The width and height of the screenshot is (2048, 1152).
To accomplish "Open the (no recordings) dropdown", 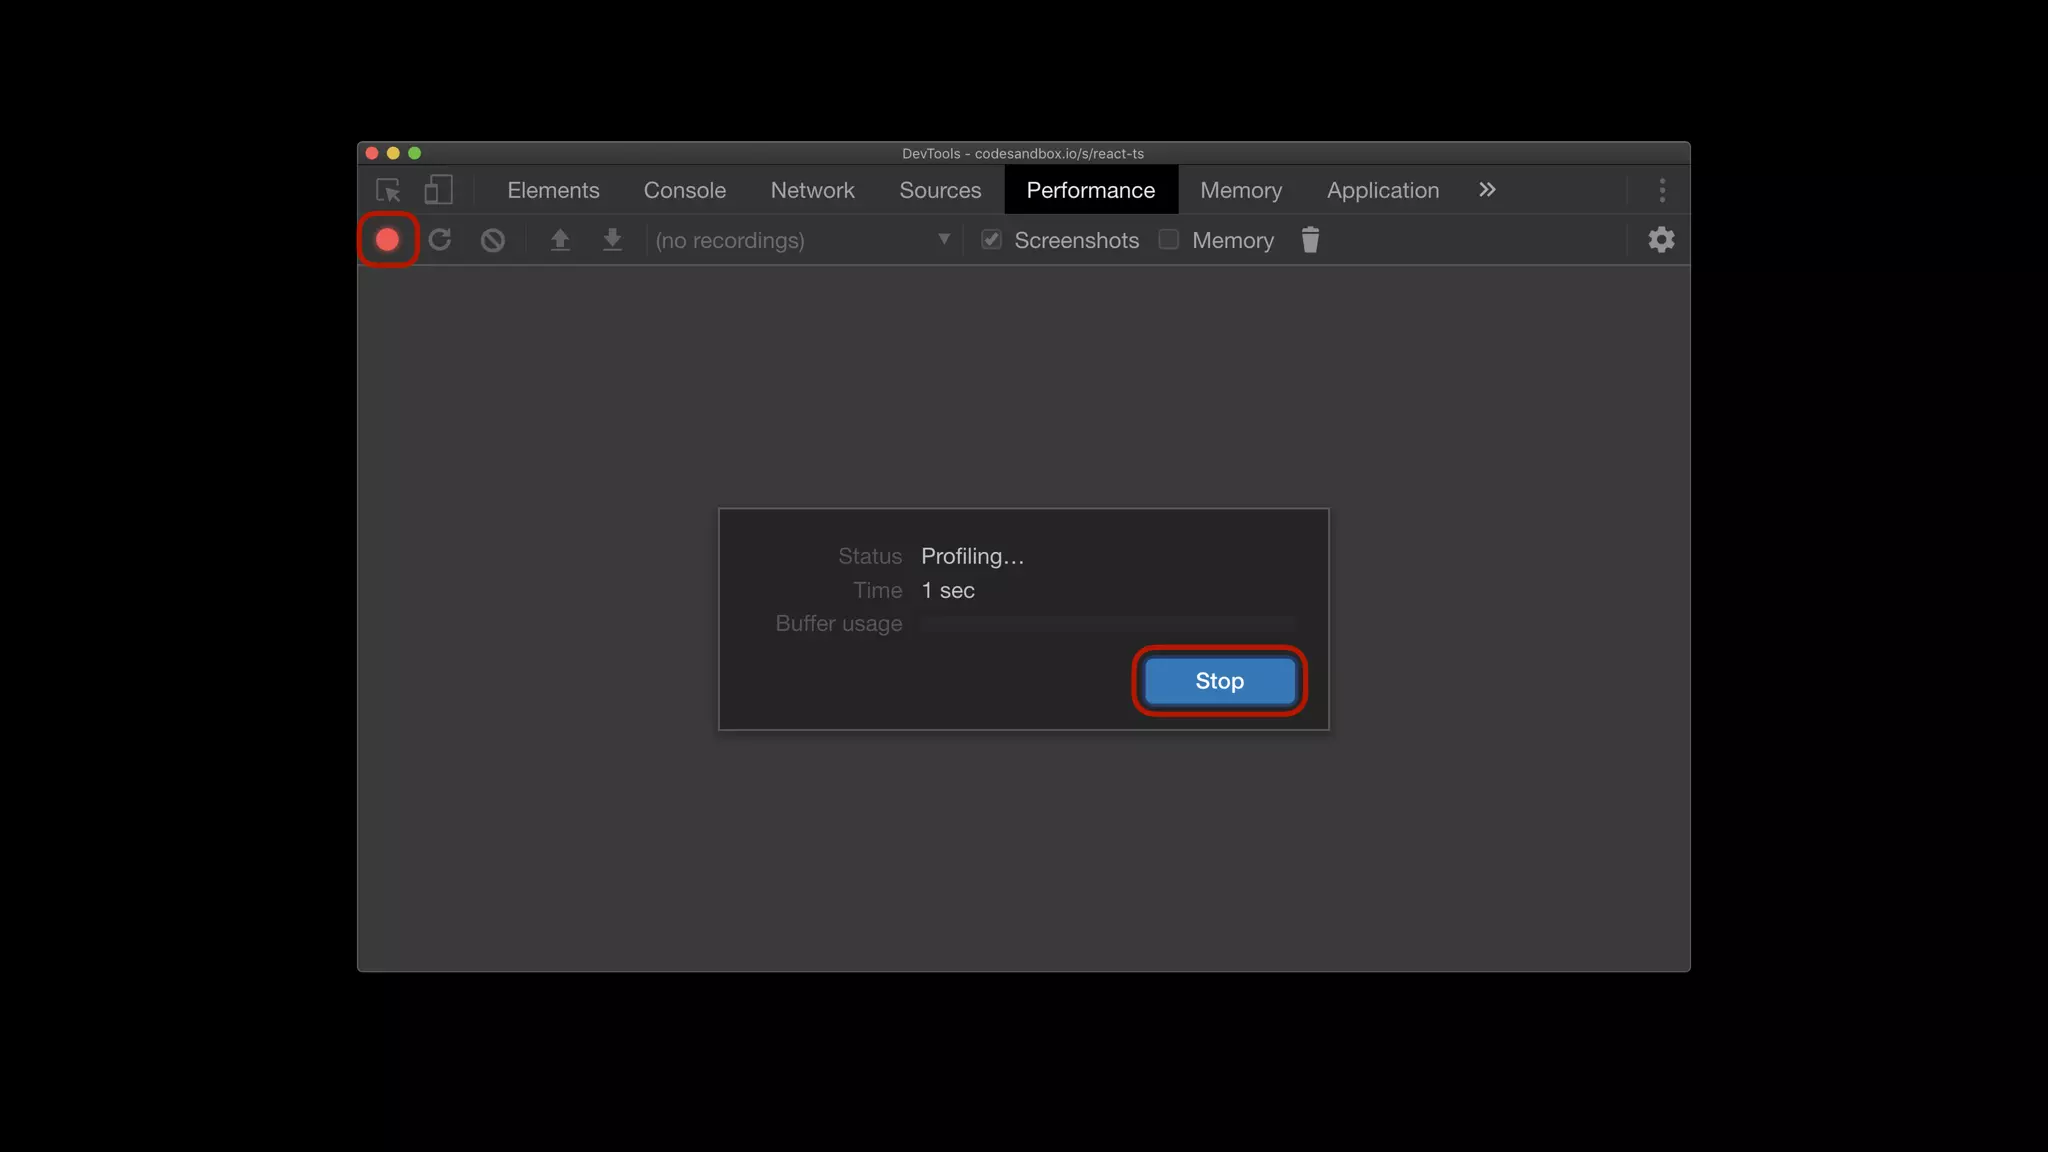I will [802, 240].
